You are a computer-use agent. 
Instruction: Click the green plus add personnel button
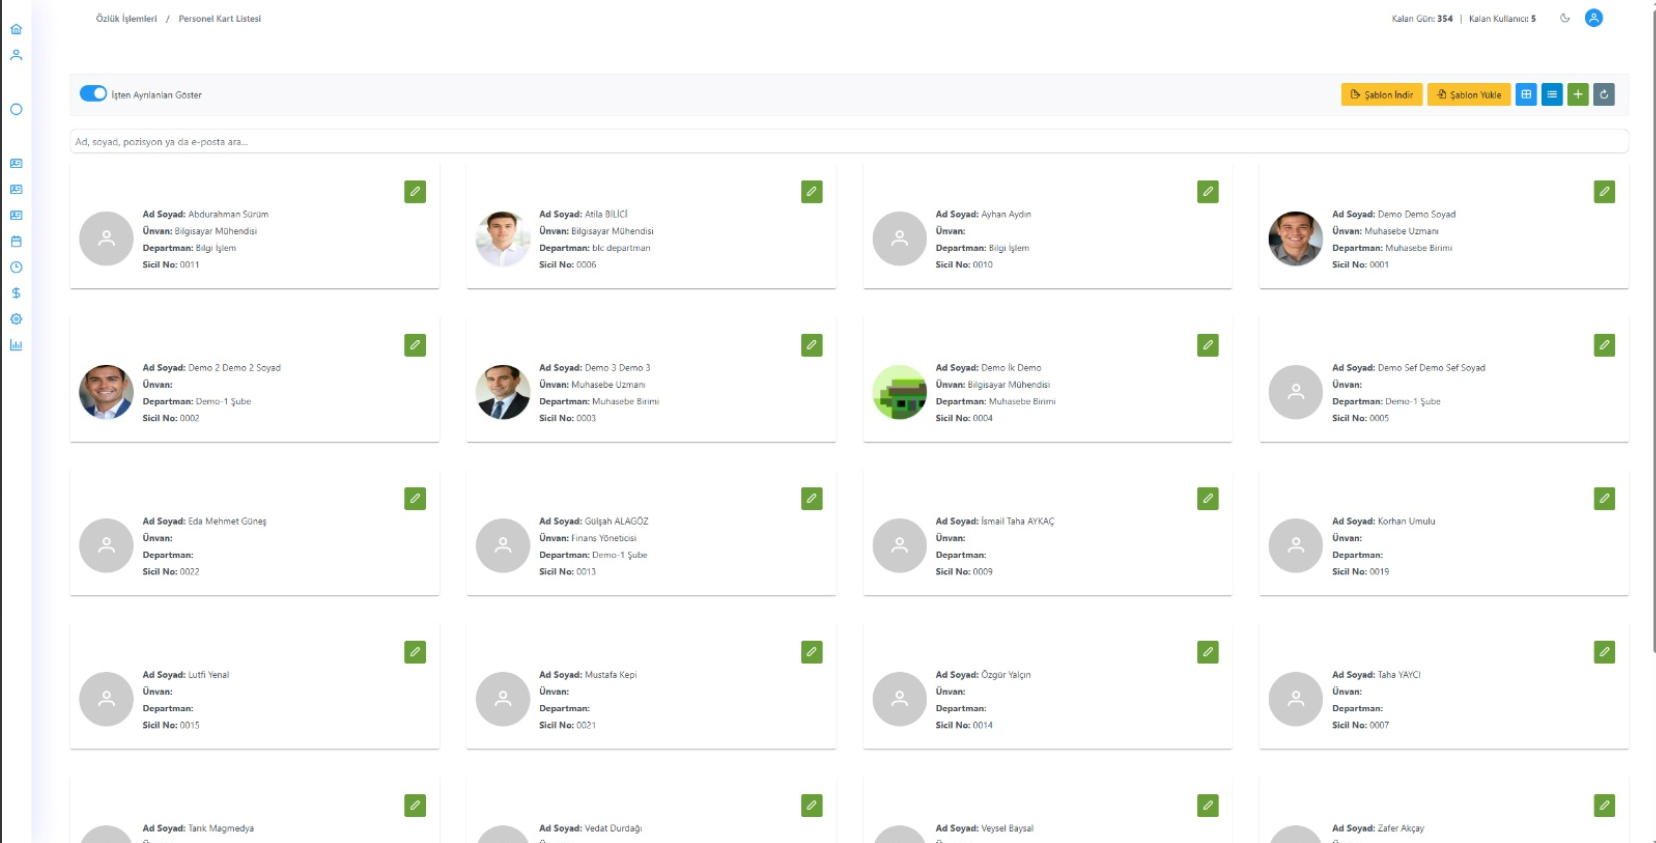tap(1578, 95)
